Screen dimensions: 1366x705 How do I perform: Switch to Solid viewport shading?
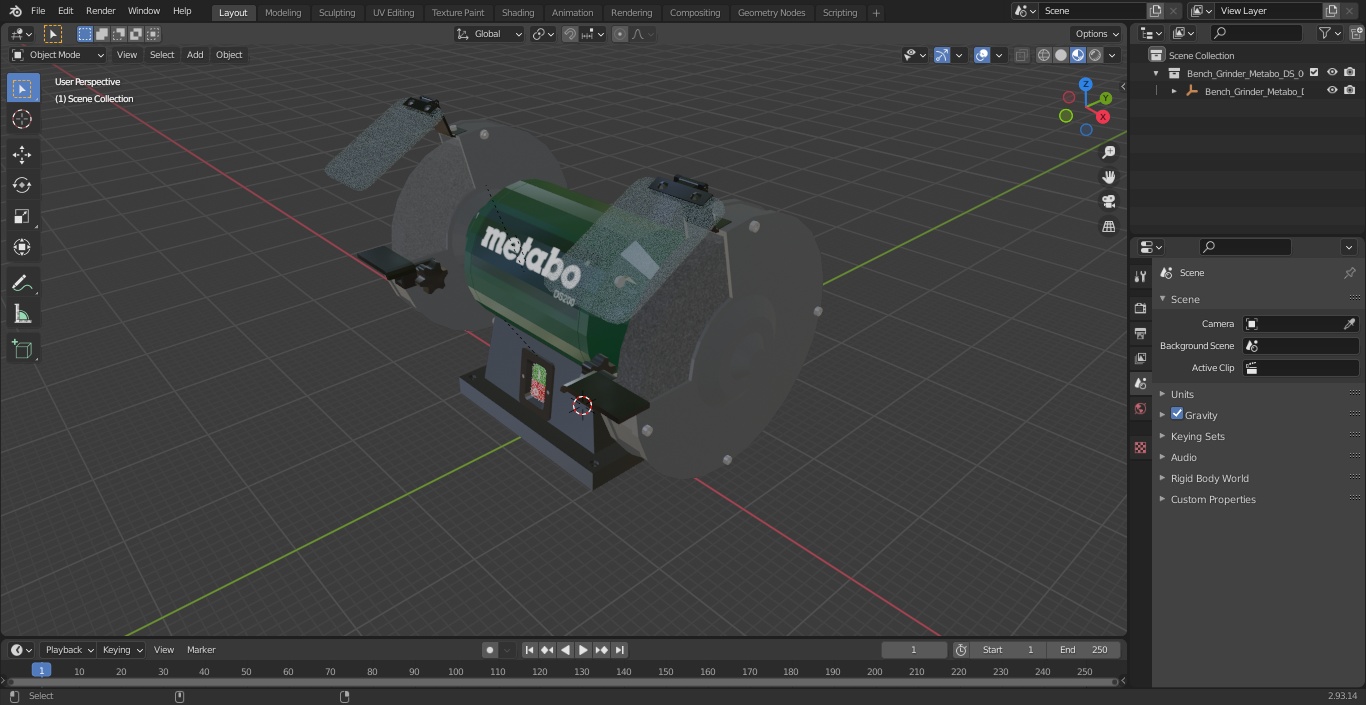[x=1061, y=55]
